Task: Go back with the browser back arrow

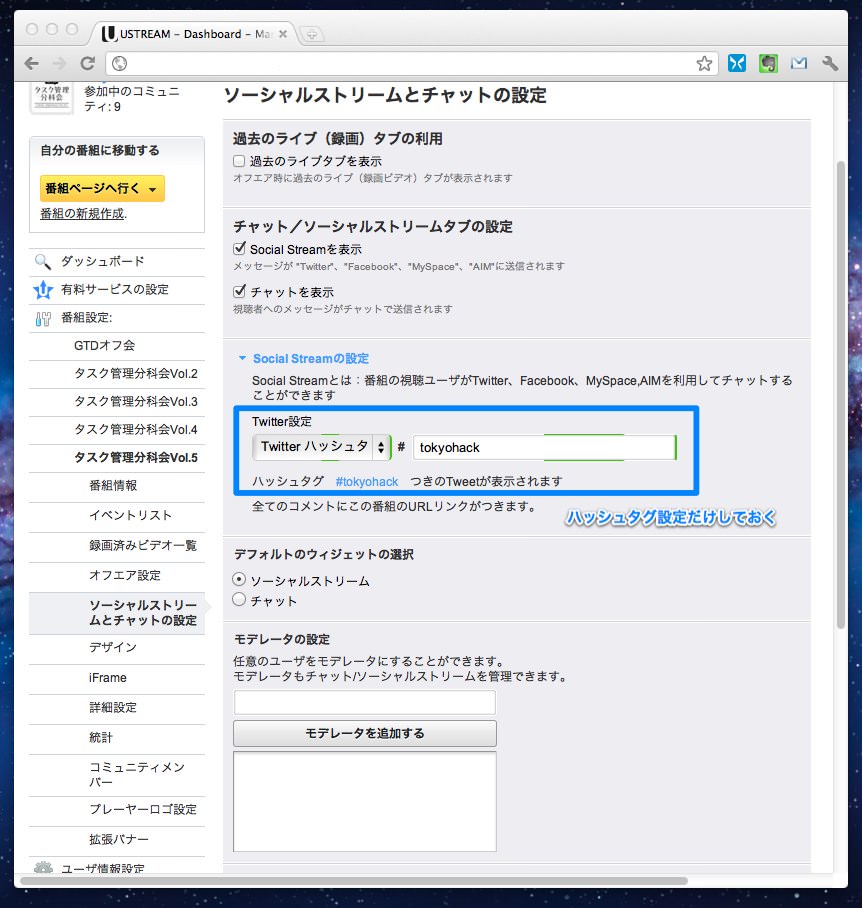Action: coord(32,63)
